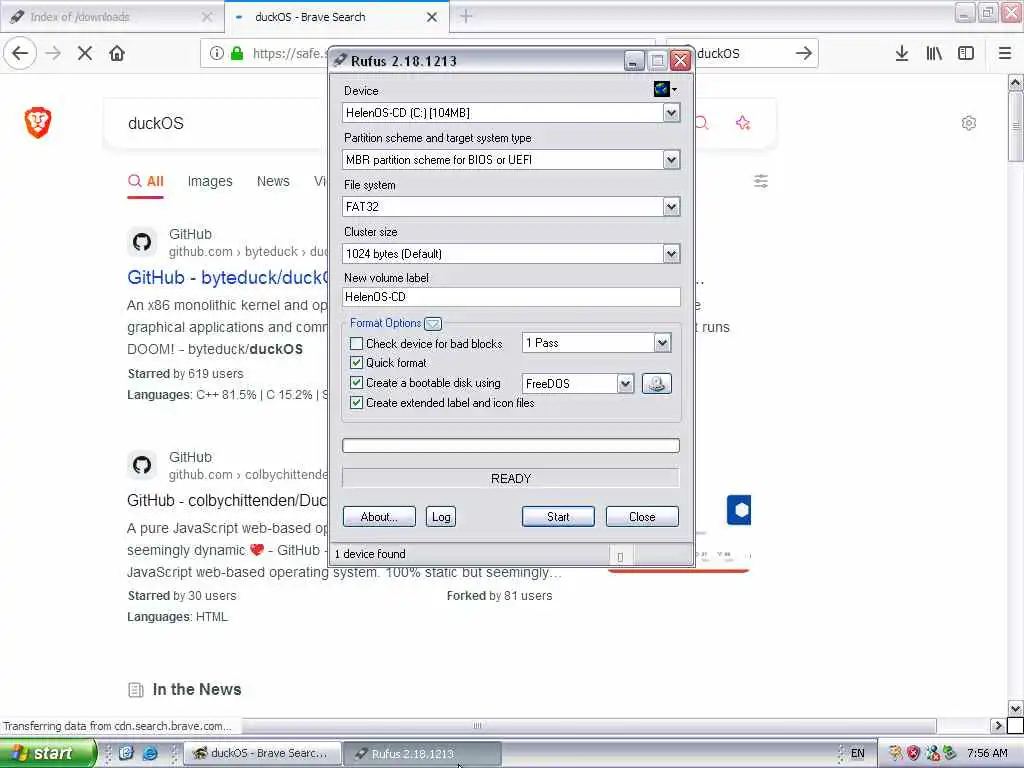This screenshot has width=1024, height=768.
Task: Click the browser search field containing duckOS
Action: point(743,54)
